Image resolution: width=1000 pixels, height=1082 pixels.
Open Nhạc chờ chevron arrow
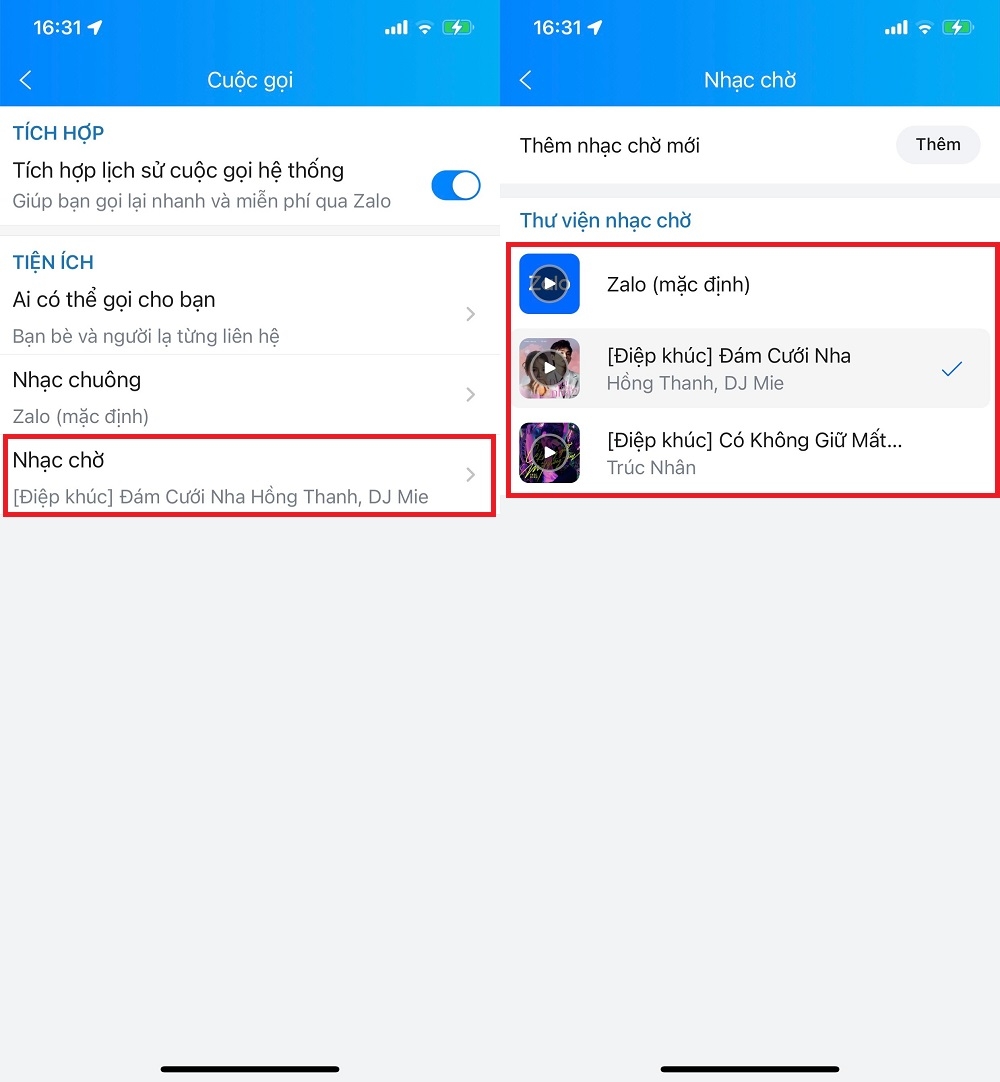pos(471,474)
